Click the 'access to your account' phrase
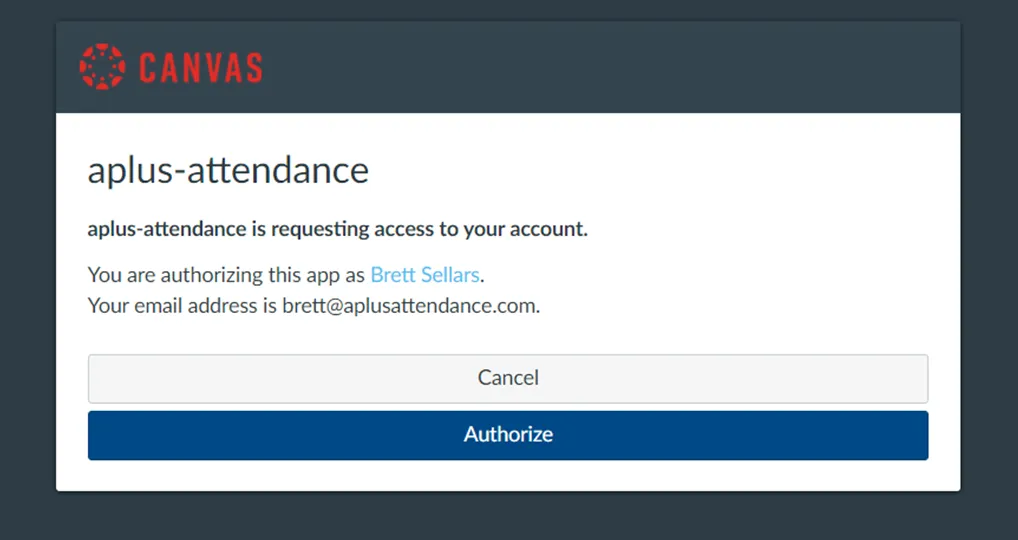 click(481, 229)
